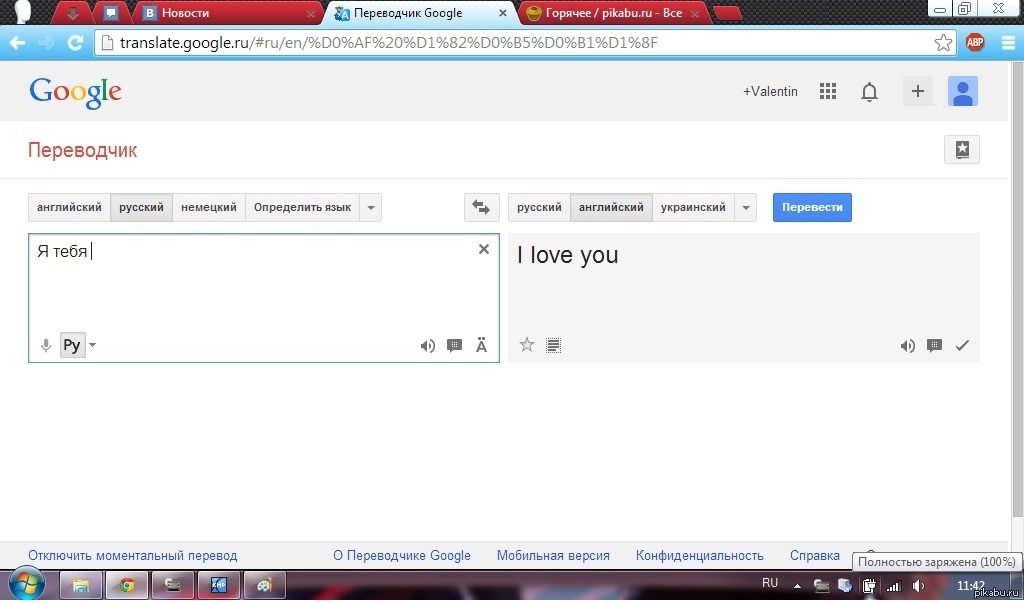Image resolution: width=1024 pixels, height=604 pixels.
Task: Open the Adblock Plus extension icon
Action: [975, 43]
